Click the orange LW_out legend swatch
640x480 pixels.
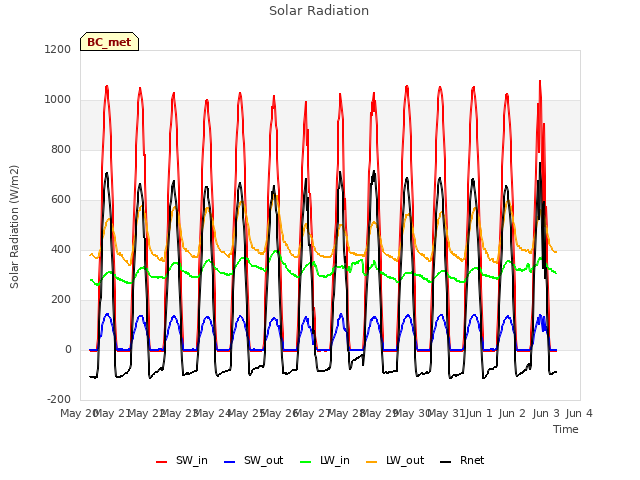pyautogui.click(x=372, y=462)
